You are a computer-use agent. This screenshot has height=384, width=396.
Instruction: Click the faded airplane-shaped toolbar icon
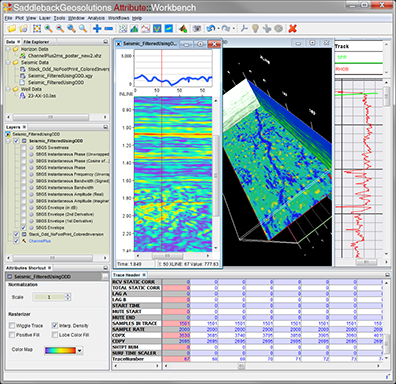pos(267,29)
